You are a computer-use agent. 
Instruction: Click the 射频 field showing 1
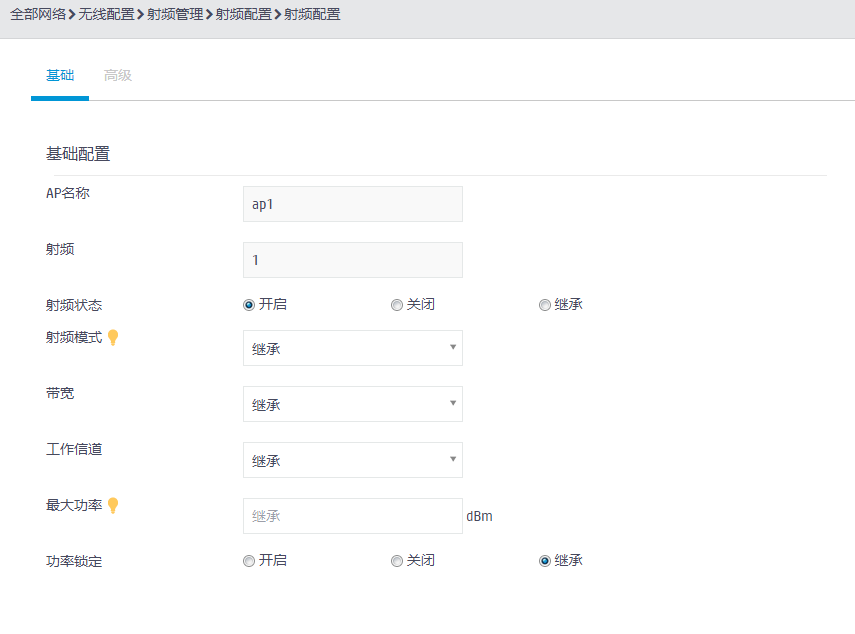click(x=352, y=260)
